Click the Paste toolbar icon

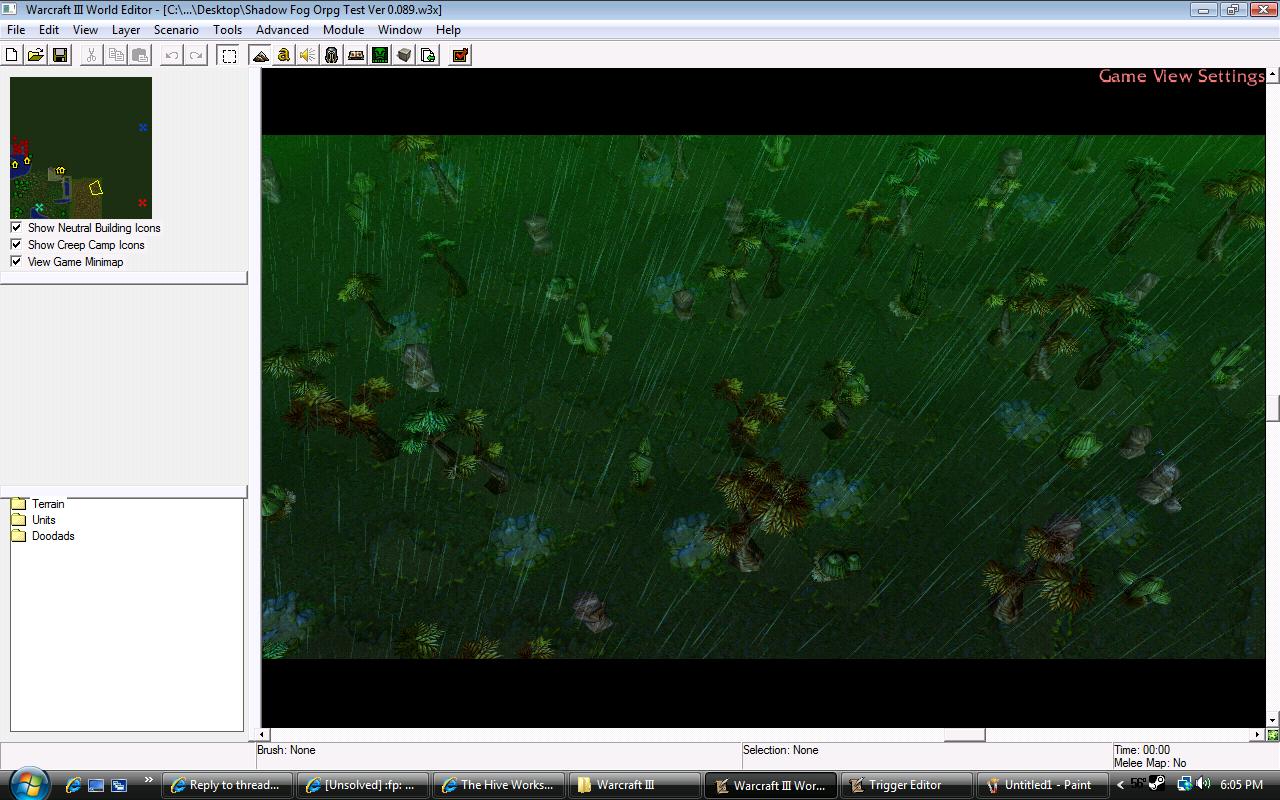[x=140, y=55]
